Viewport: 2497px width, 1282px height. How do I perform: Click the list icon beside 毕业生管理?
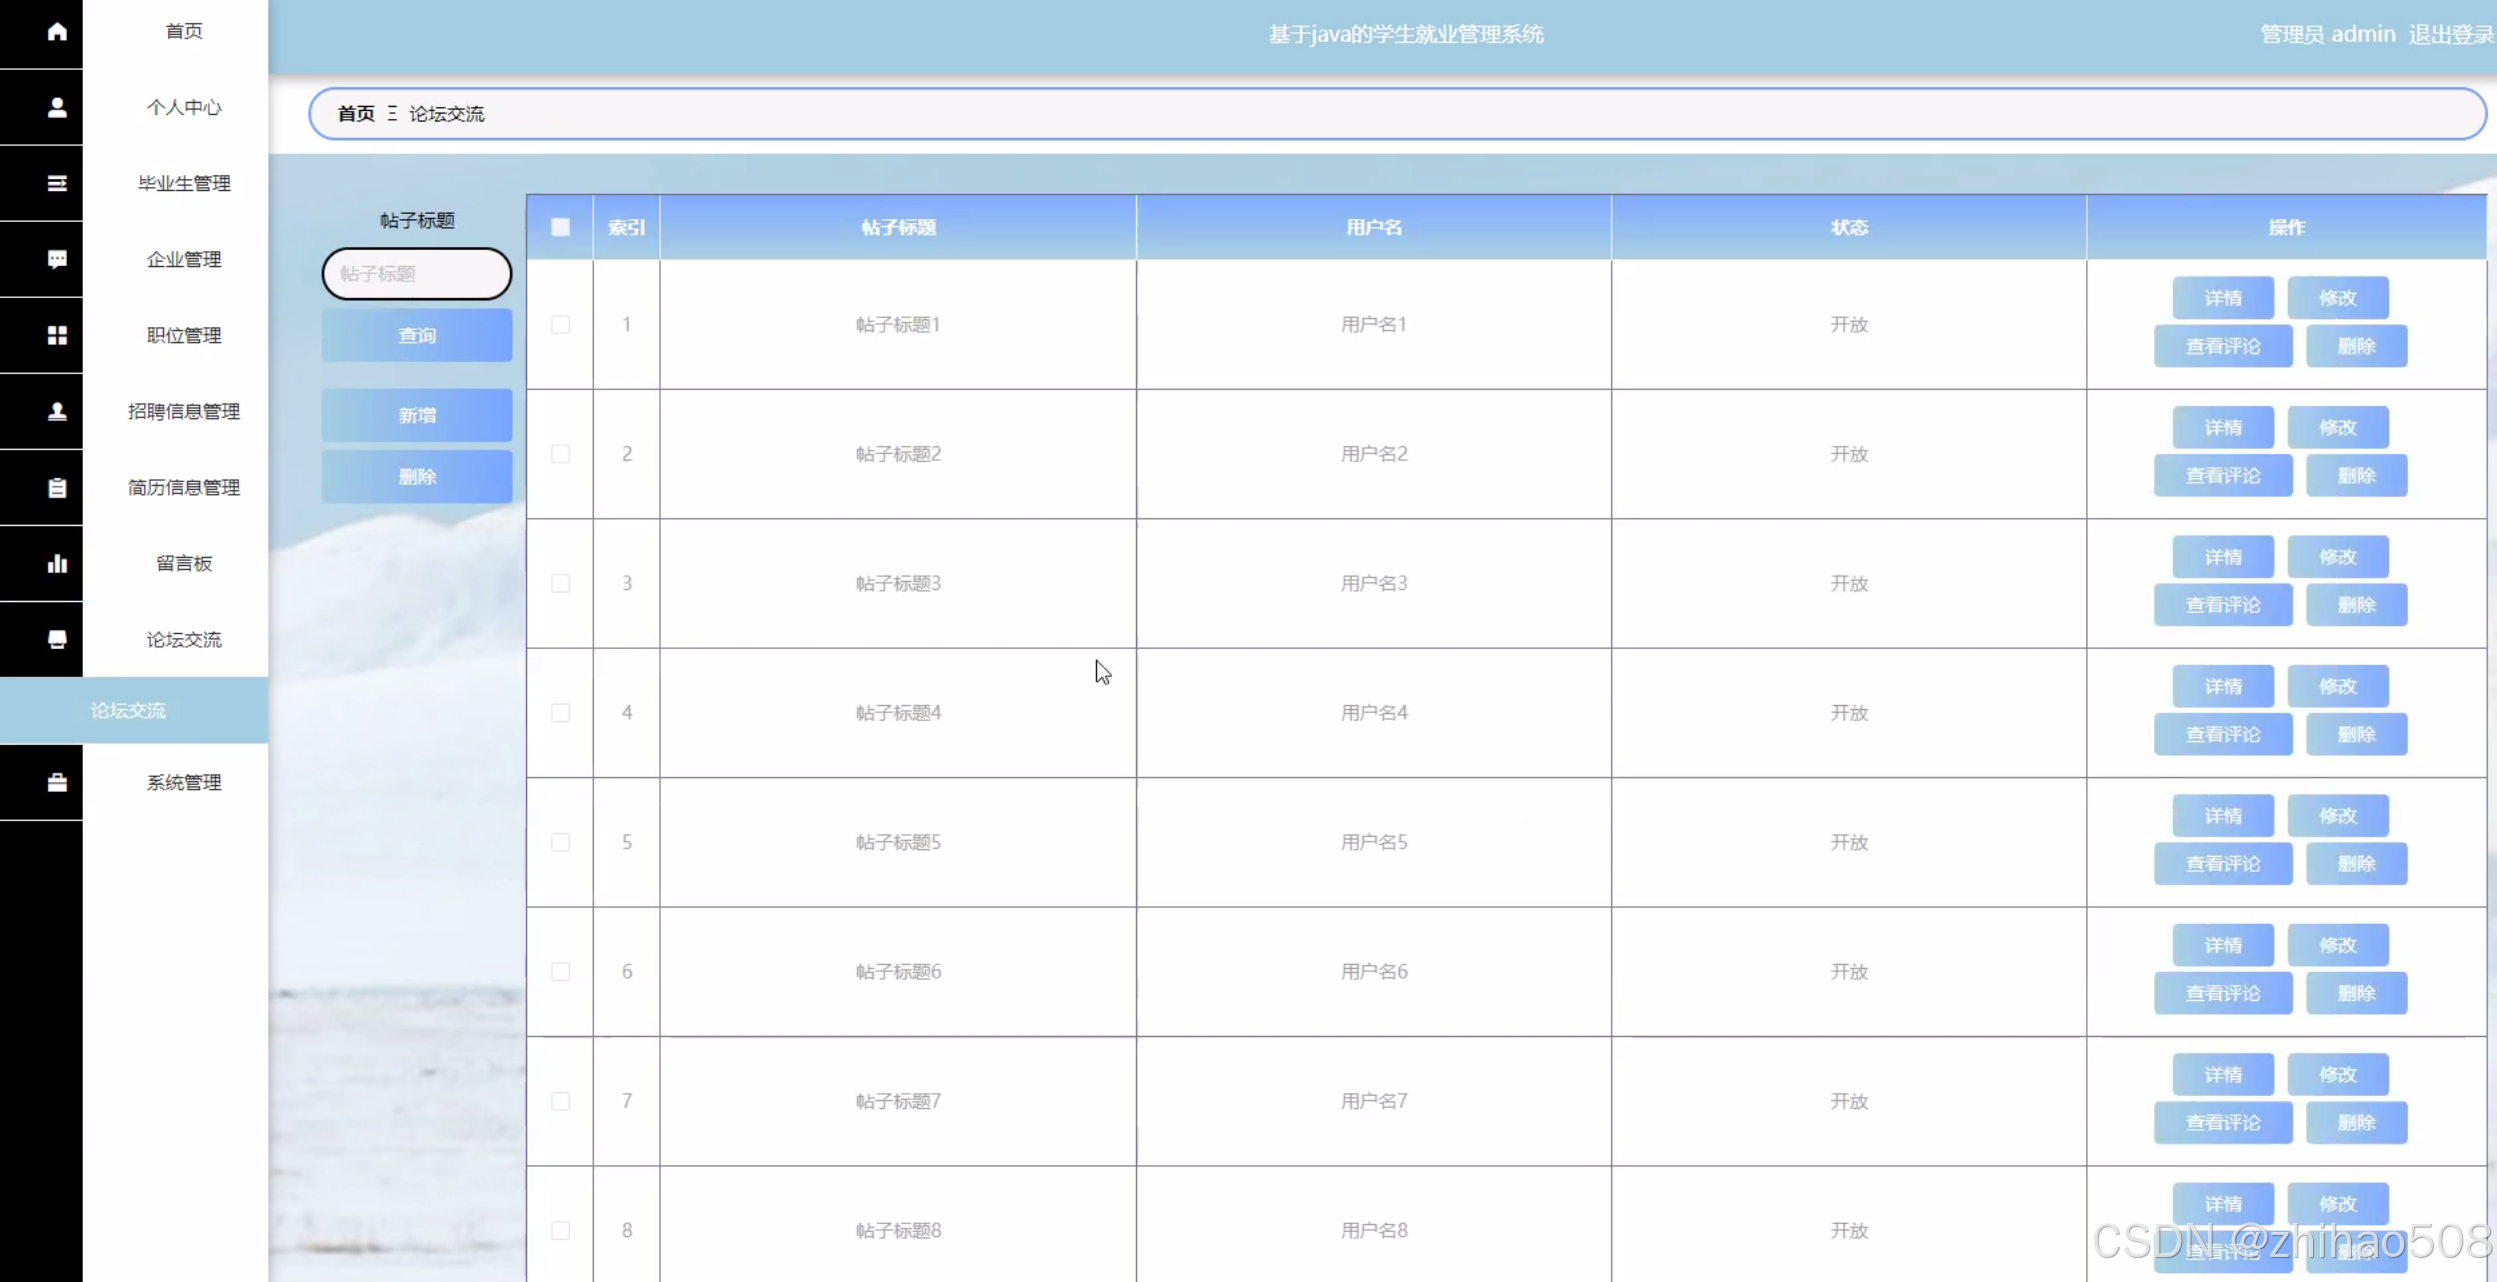(57, 184)
